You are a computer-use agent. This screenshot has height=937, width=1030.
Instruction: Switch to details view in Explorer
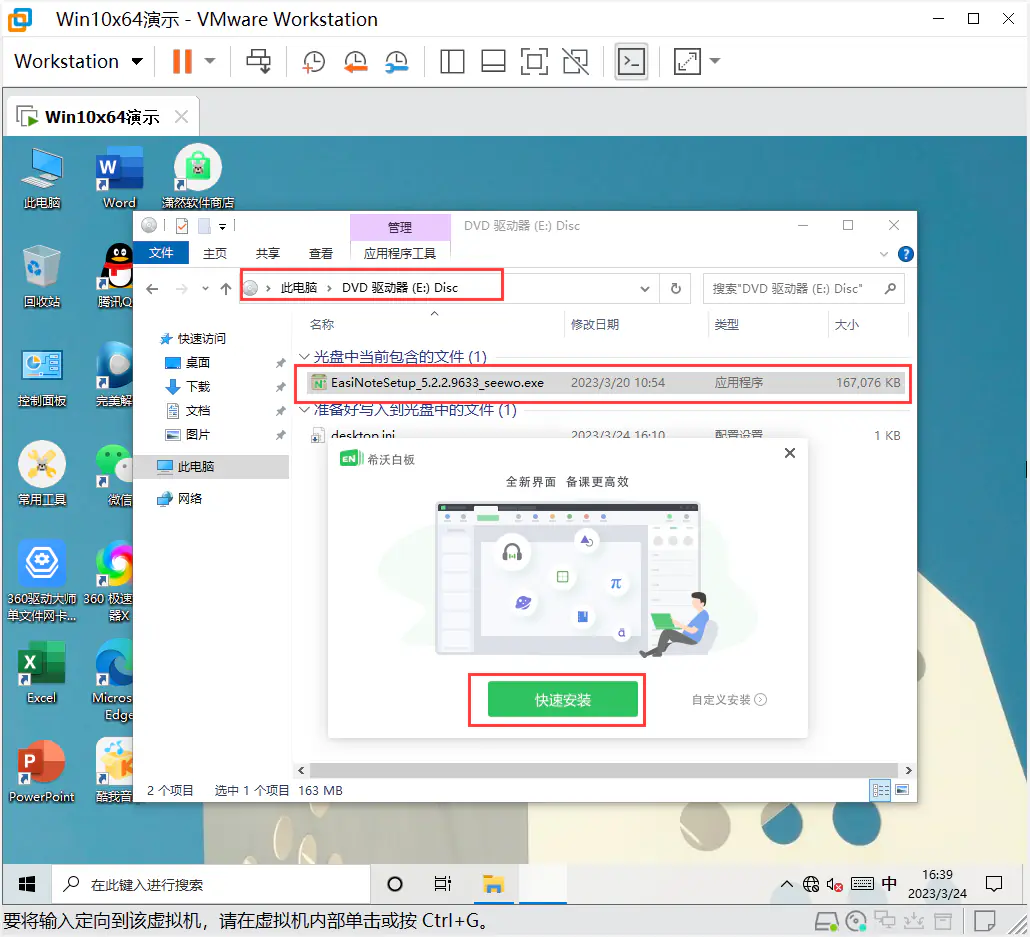tap(881, 790)
